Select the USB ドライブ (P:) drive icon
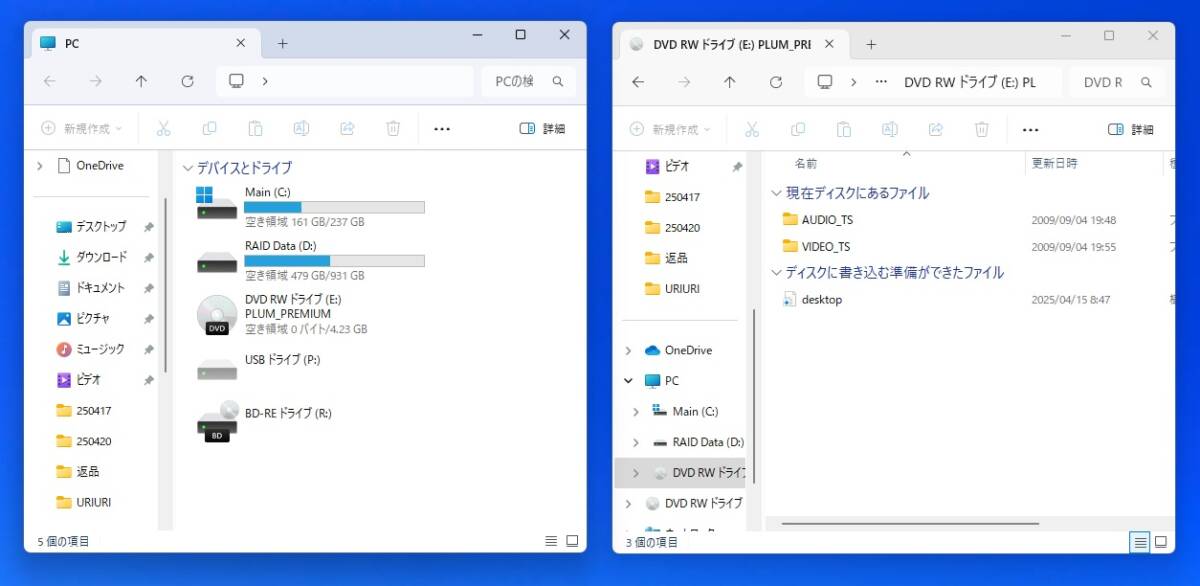This screenshot has width=1200, height=586. (217, 369)
